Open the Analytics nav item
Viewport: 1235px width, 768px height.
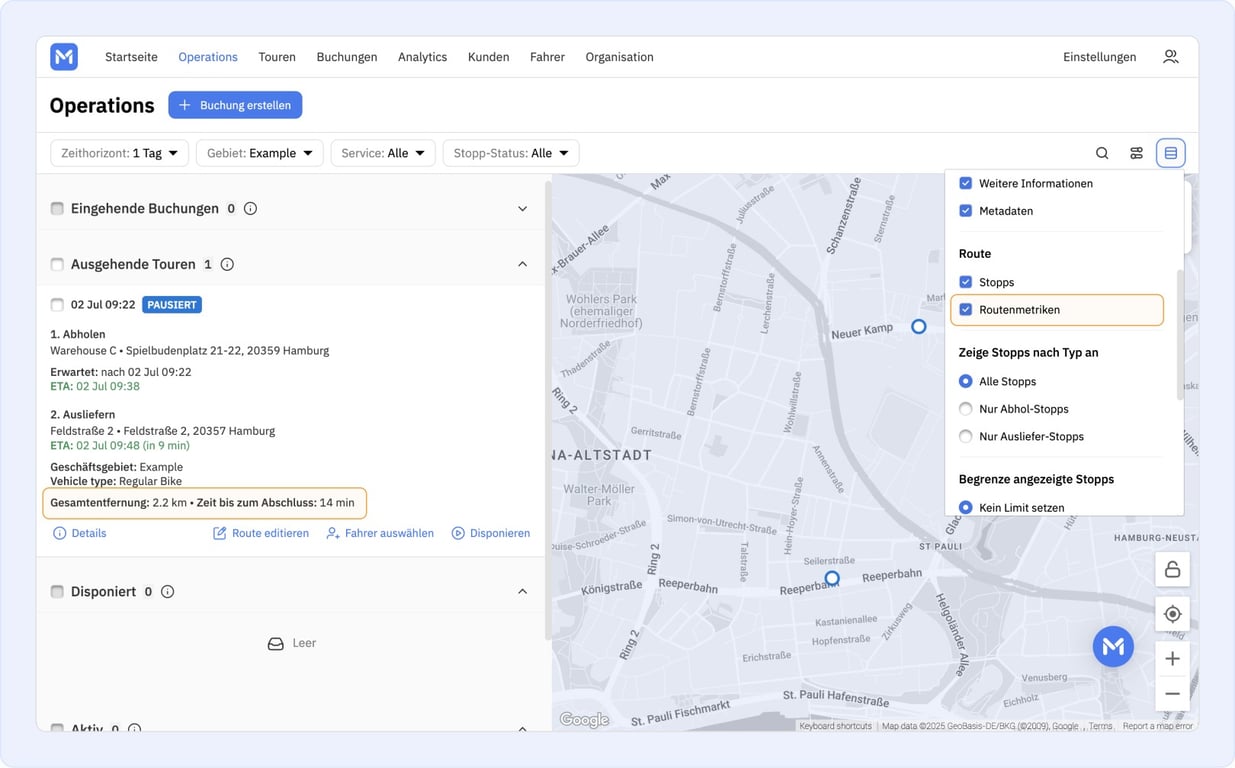(x=422, y=57)
